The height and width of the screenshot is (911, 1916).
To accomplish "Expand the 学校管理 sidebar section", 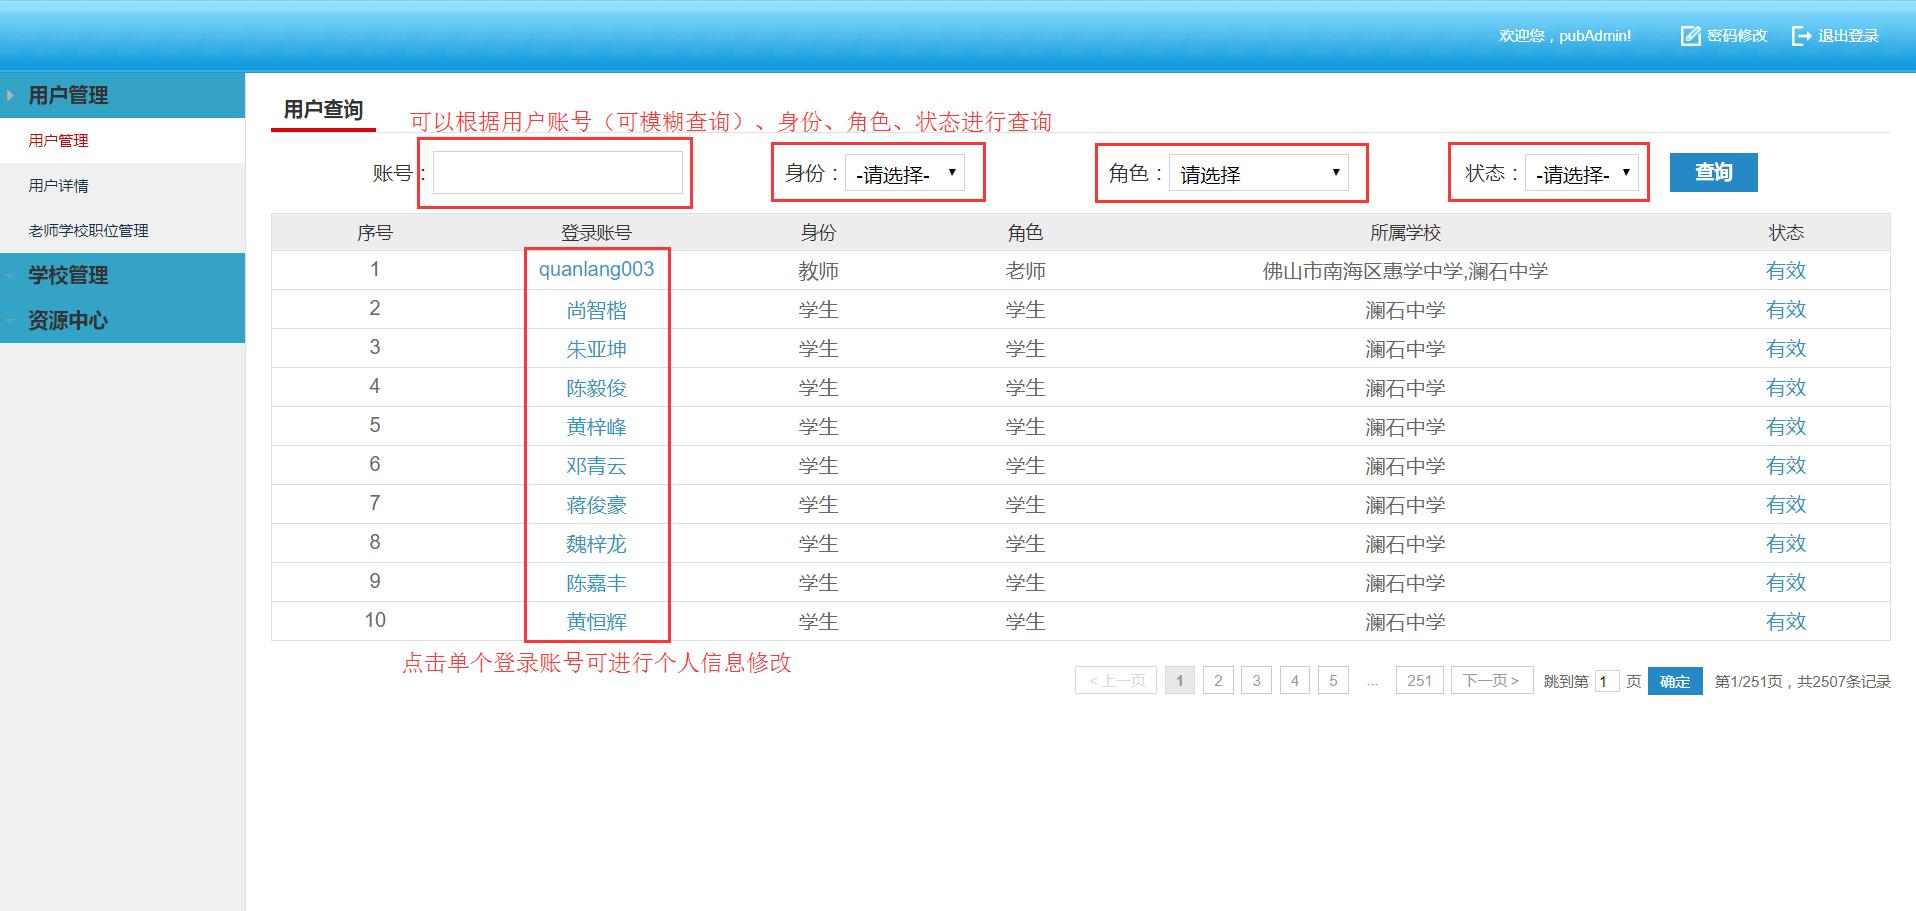I will 68,275.
